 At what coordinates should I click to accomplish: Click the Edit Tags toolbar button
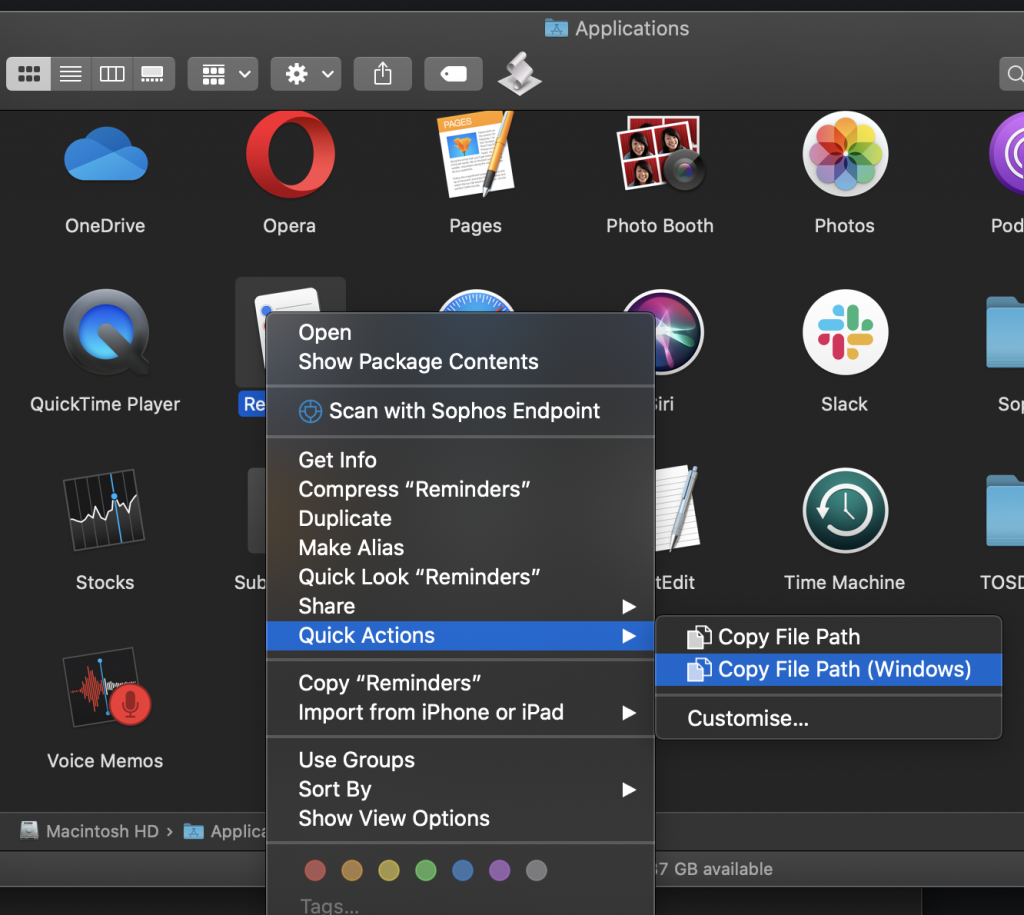point(453,74)
